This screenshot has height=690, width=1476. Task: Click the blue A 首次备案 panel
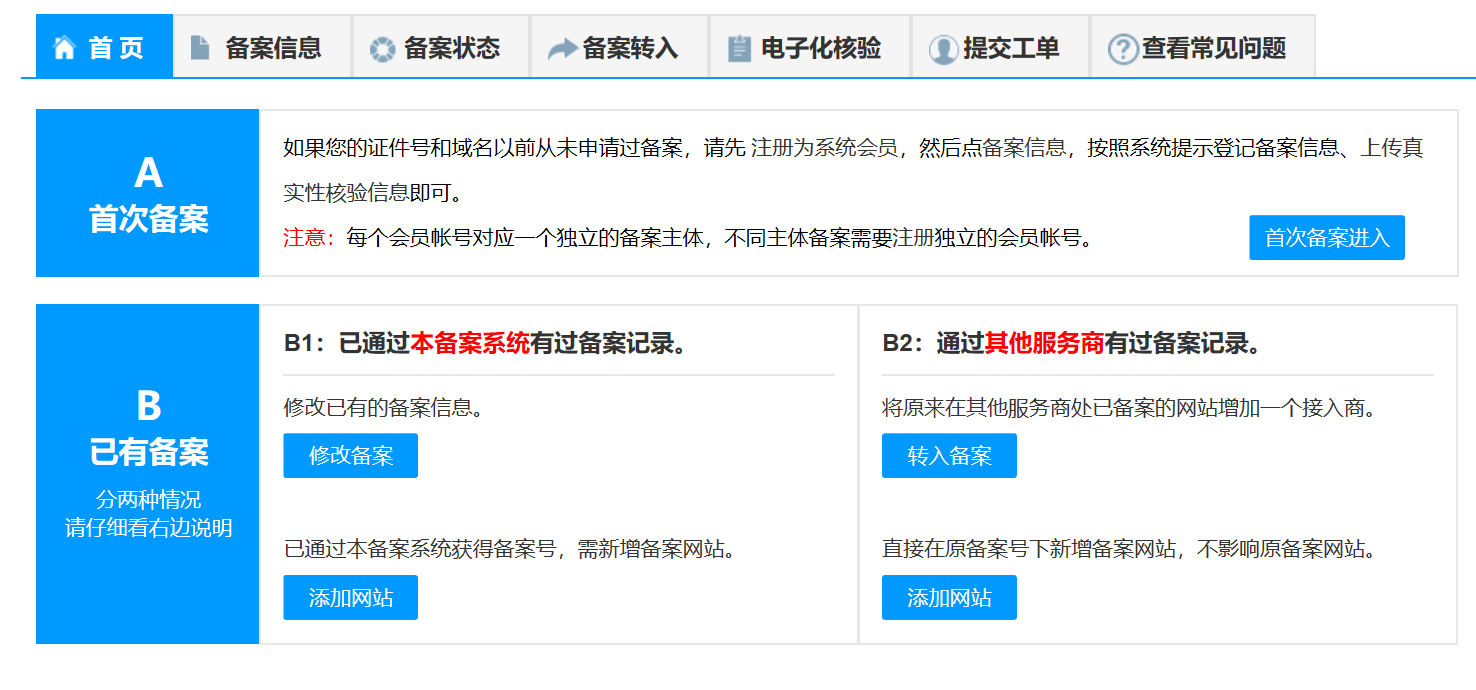[x=148, y=193]
